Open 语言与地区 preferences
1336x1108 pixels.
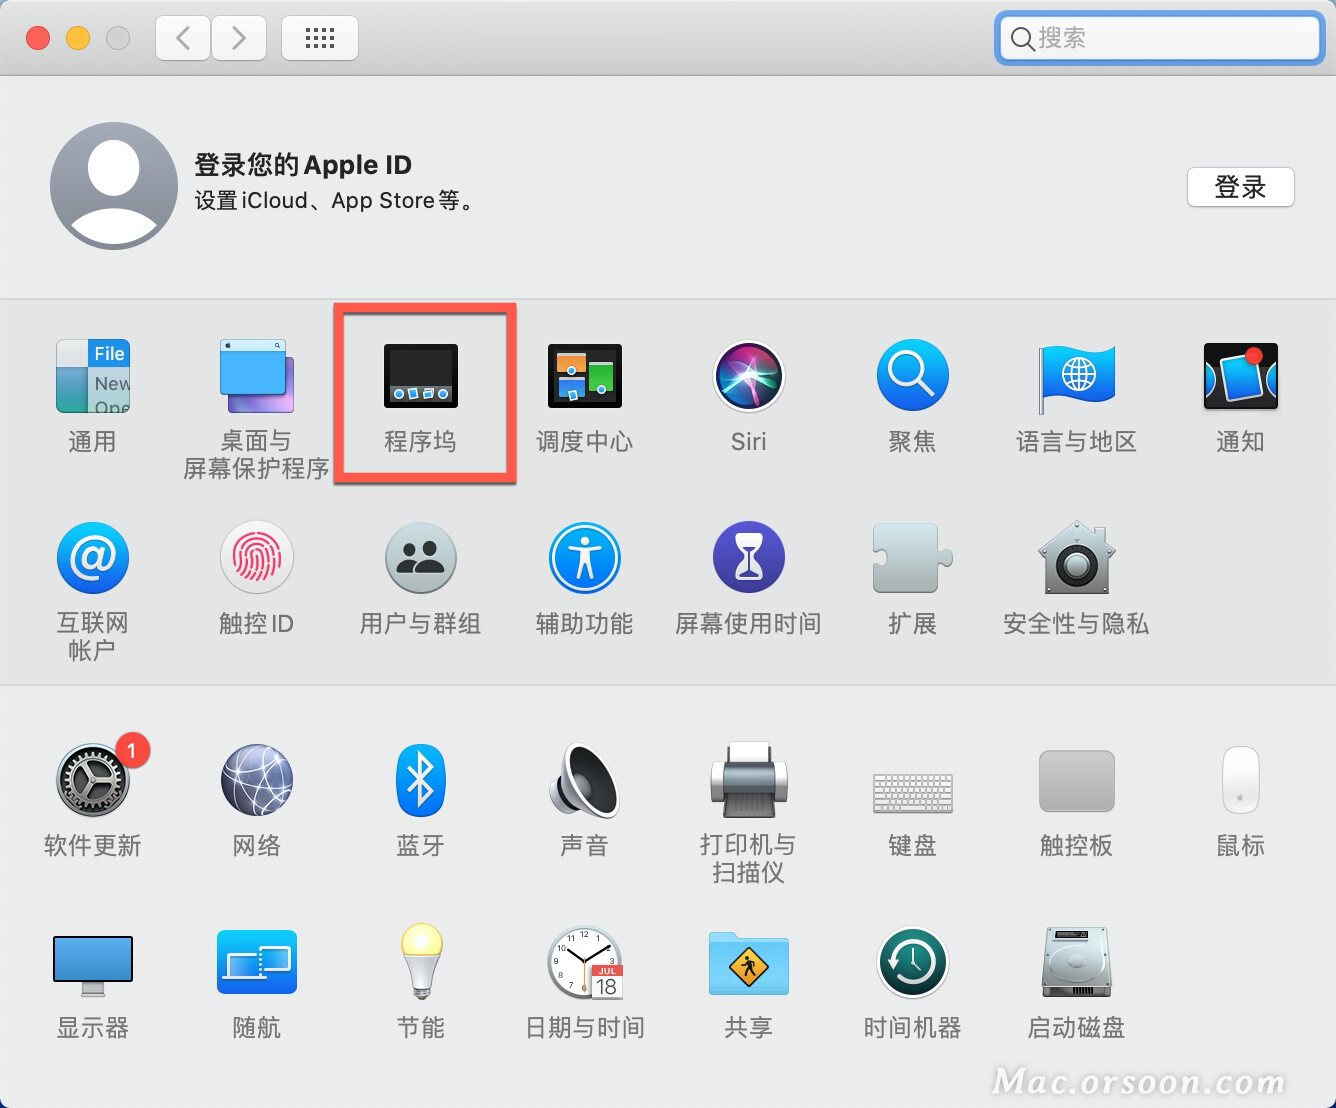tap(1076, 378)
